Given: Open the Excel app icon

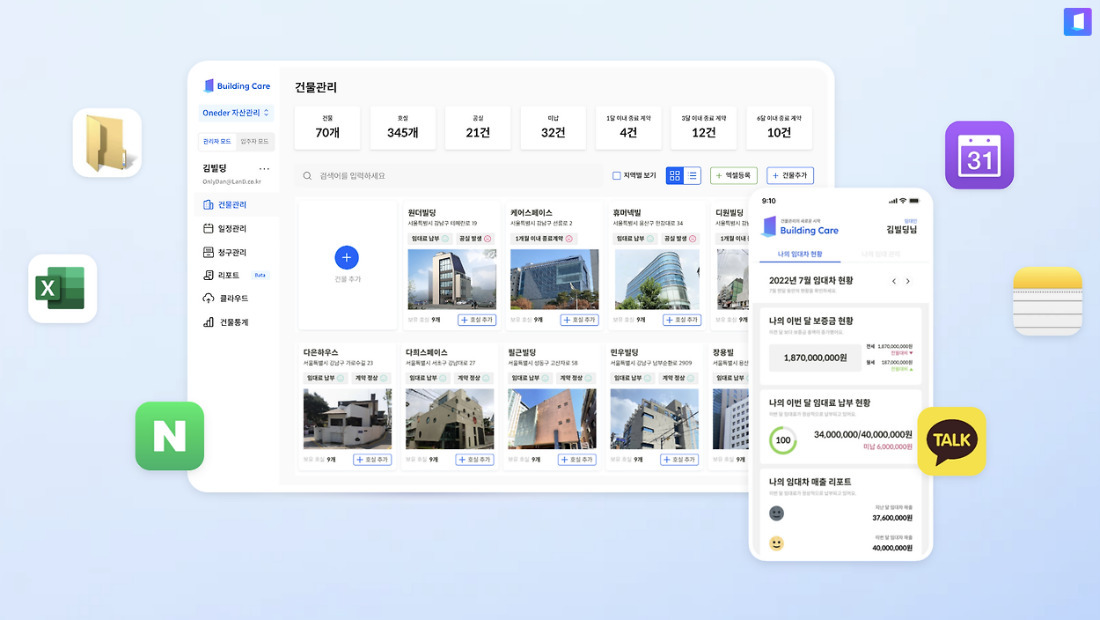Looking at the screenshot, I should 62,288.
